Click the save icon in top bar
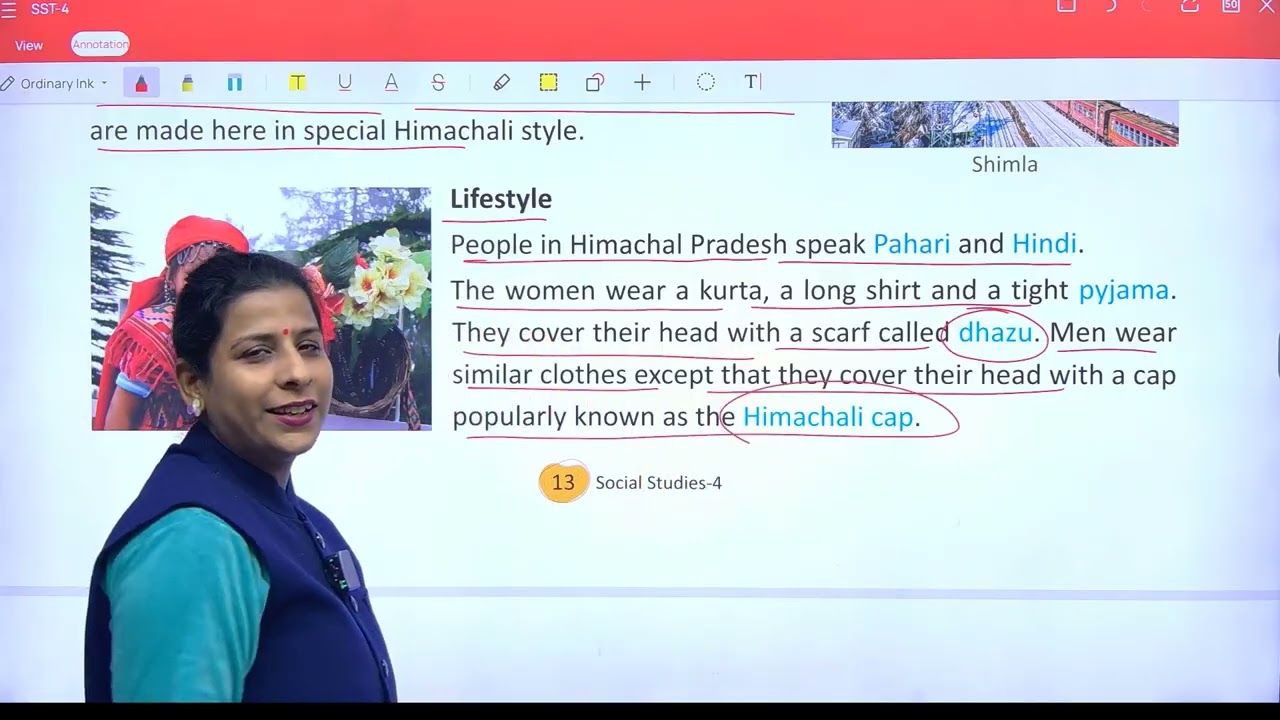This screenshot has height=720, width=1280. pyautogui.click(x=1067, y=7)
